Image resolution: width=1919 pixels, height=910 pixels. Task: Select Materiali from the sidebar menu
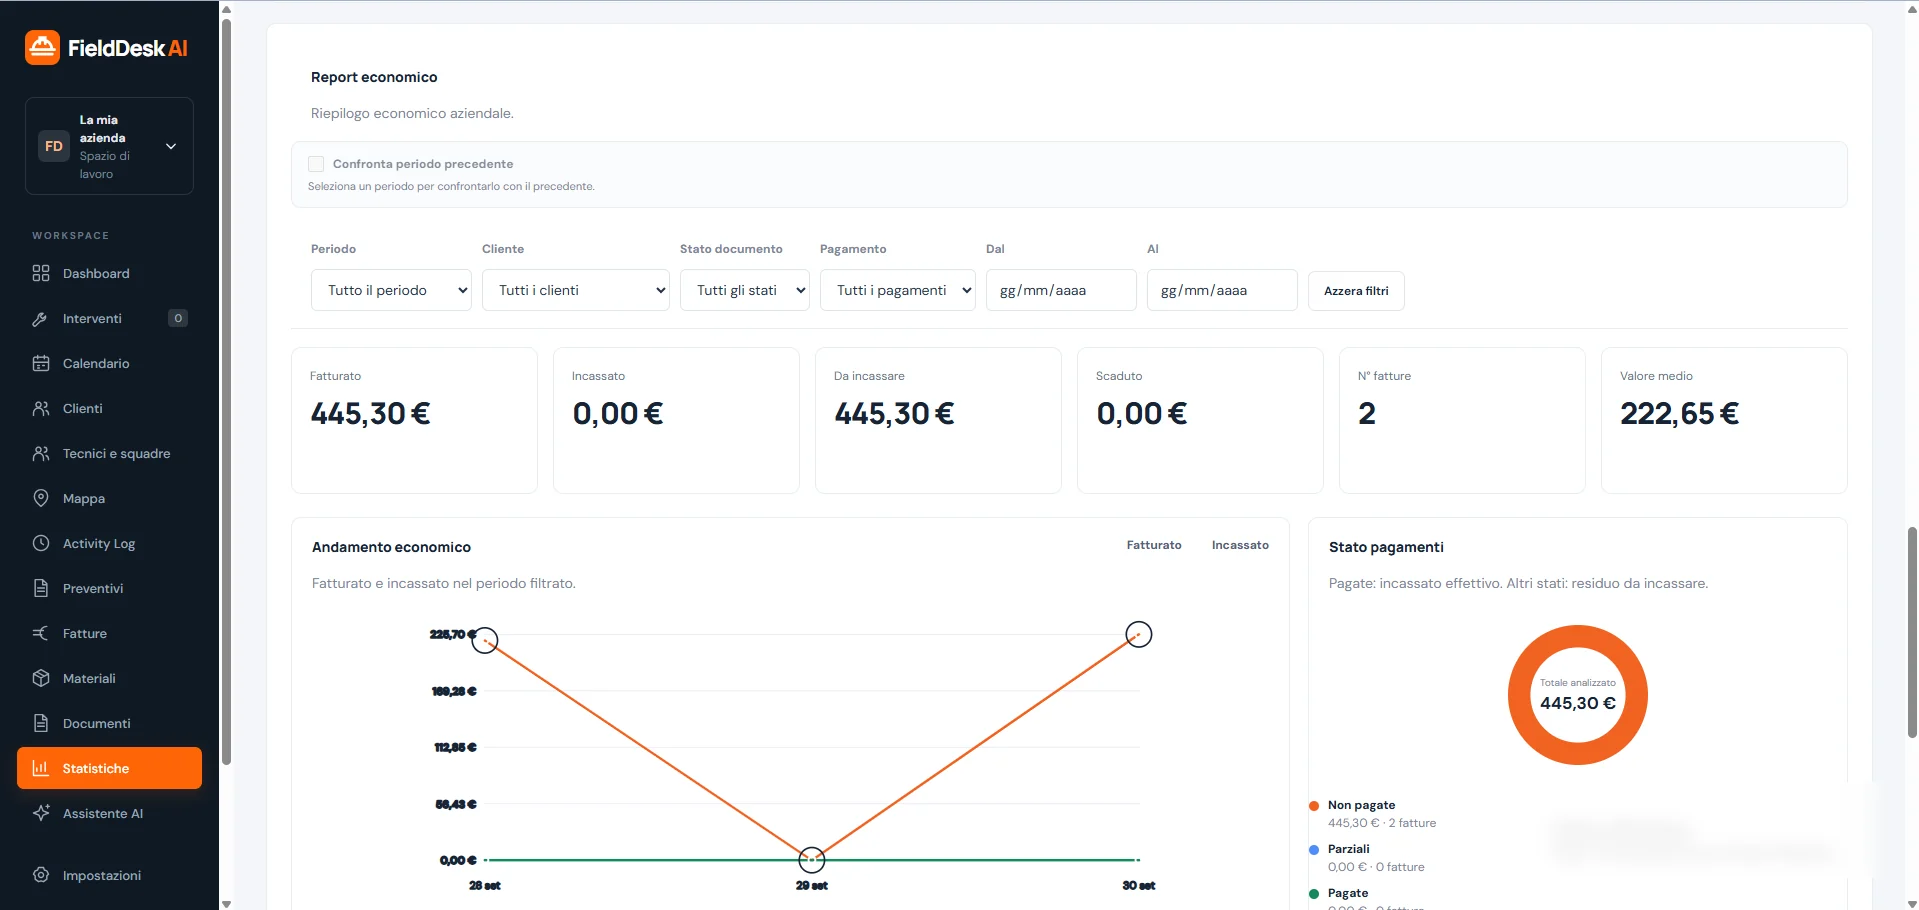pyautogui.click(x=109, y=678)
